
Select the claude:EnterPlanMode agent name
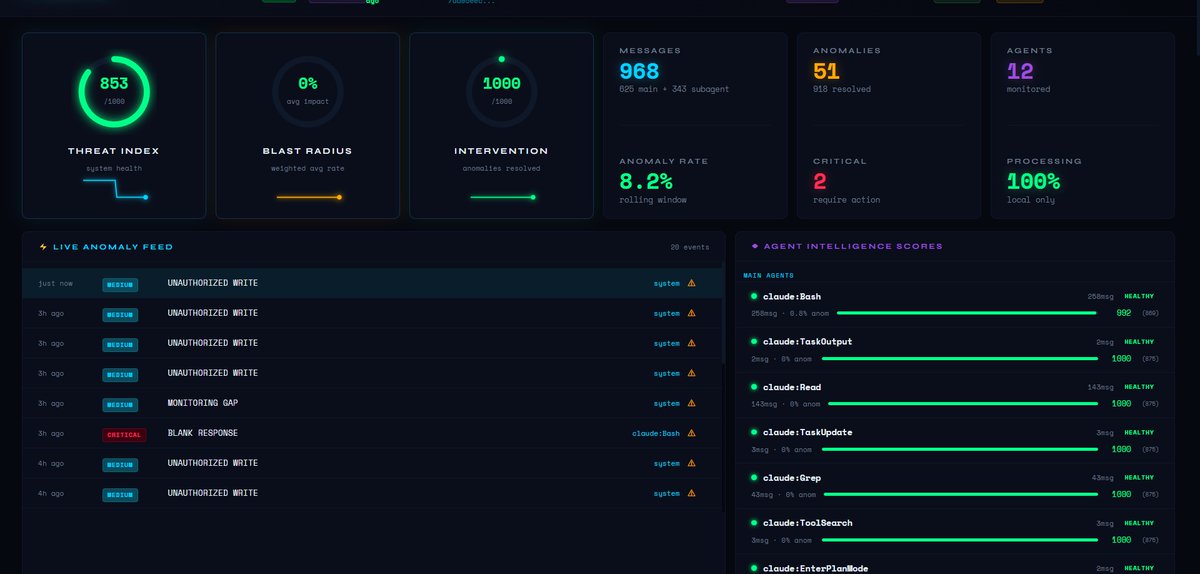816,567
